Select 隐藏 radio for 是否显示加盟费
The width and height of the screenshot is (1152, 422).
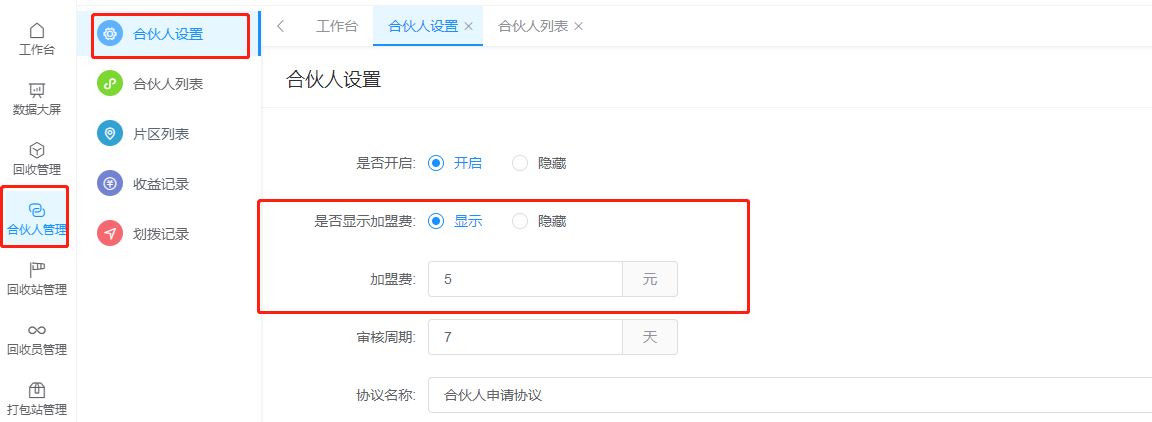click(520, 221)
